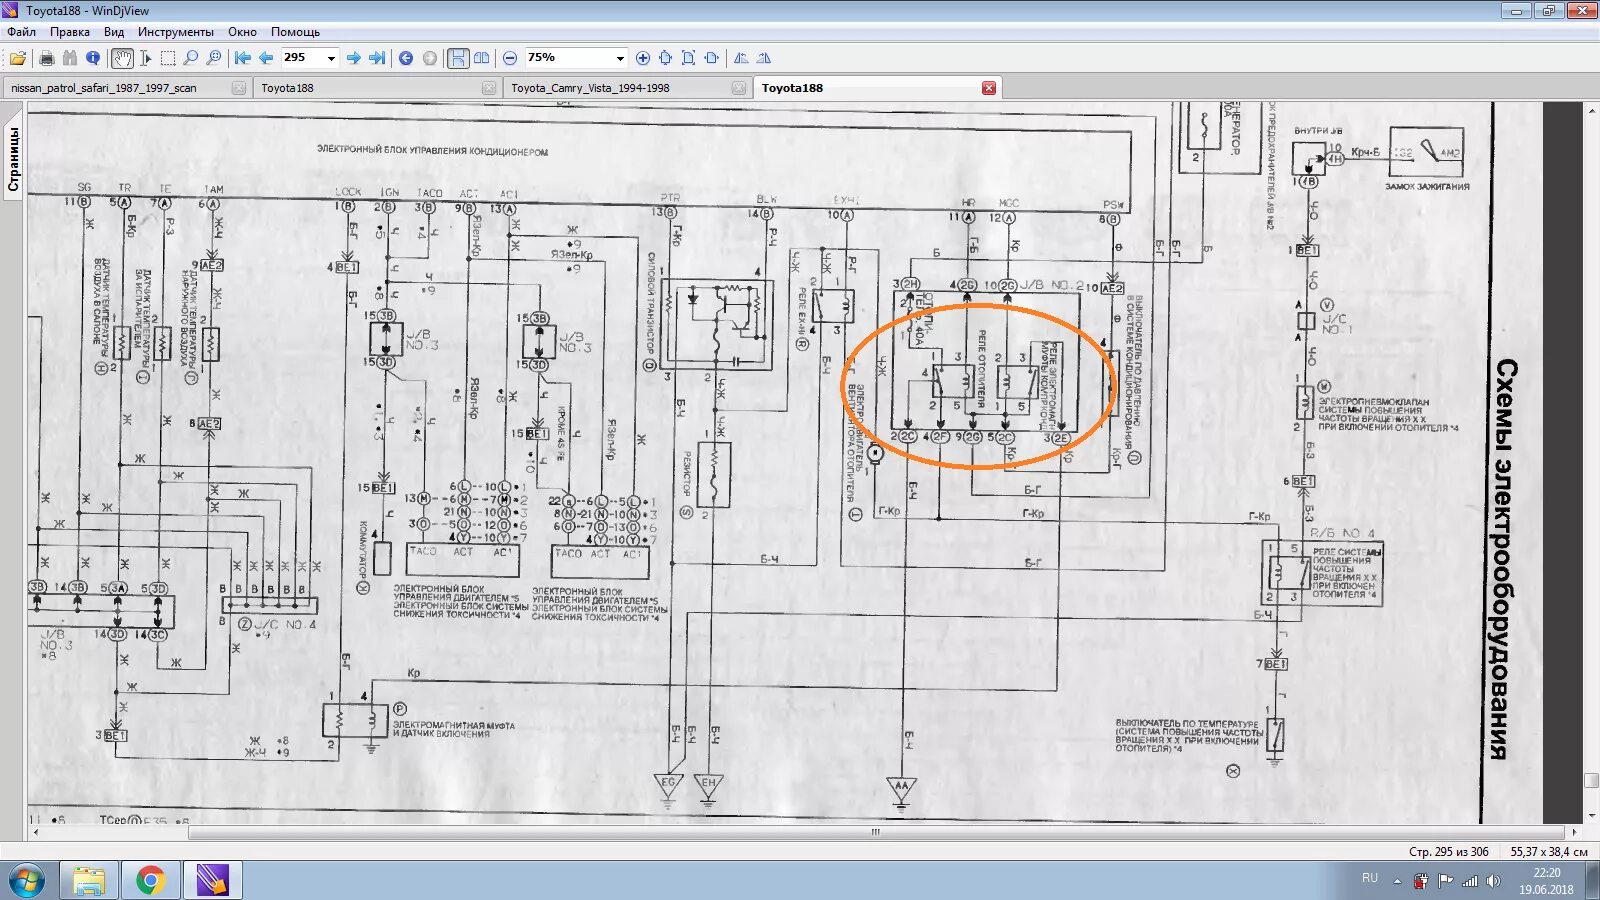The image size is (1600, 900).
Task: Show document properties via the info icon
Action: [93, 58]
